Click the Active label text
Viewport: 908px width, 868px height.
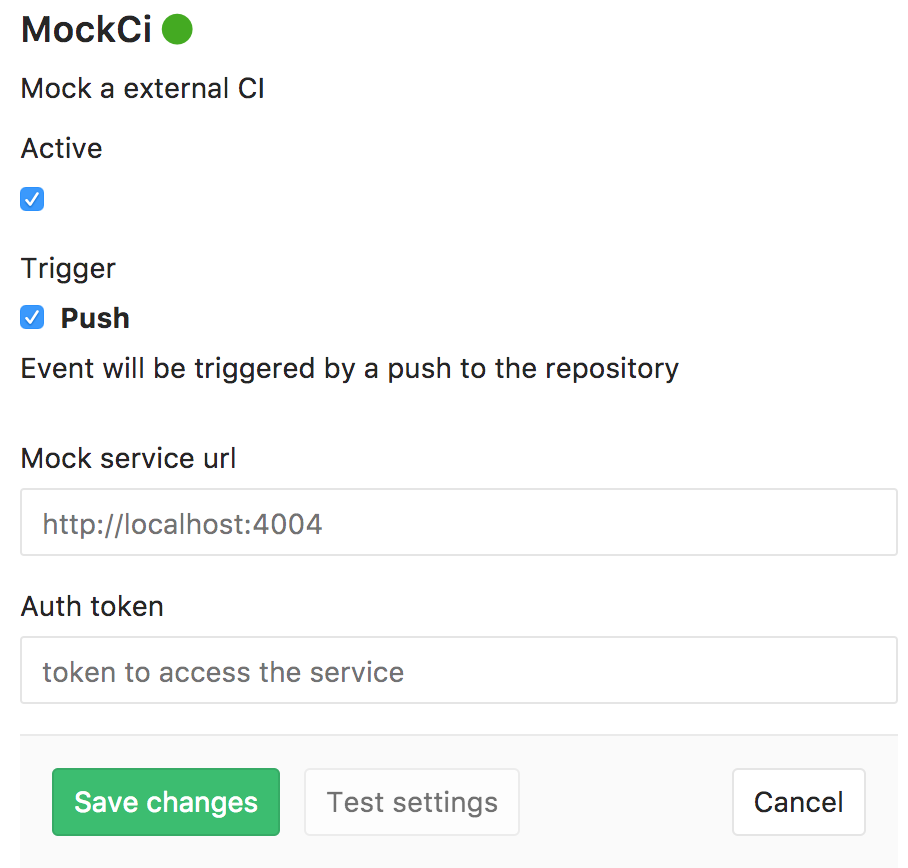point(61,148)
